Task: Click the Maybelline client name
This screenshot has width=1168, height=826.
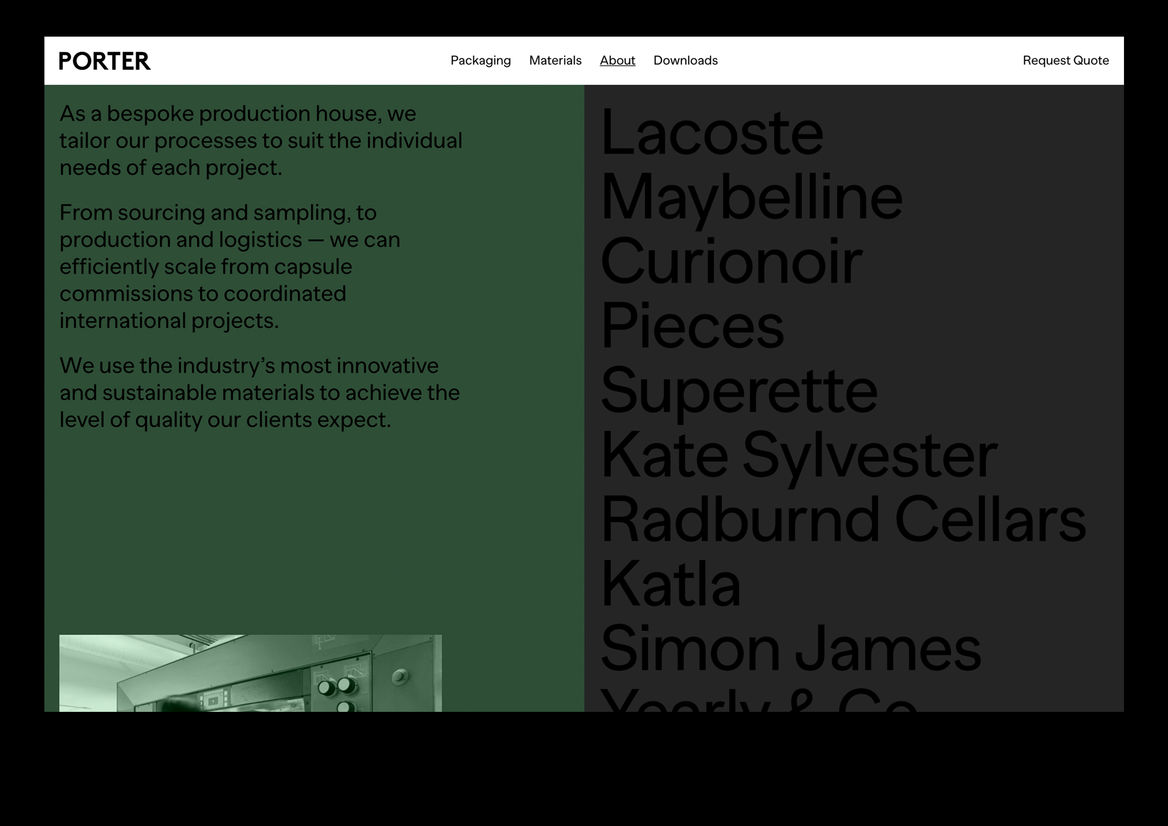Action: point(751,198)
